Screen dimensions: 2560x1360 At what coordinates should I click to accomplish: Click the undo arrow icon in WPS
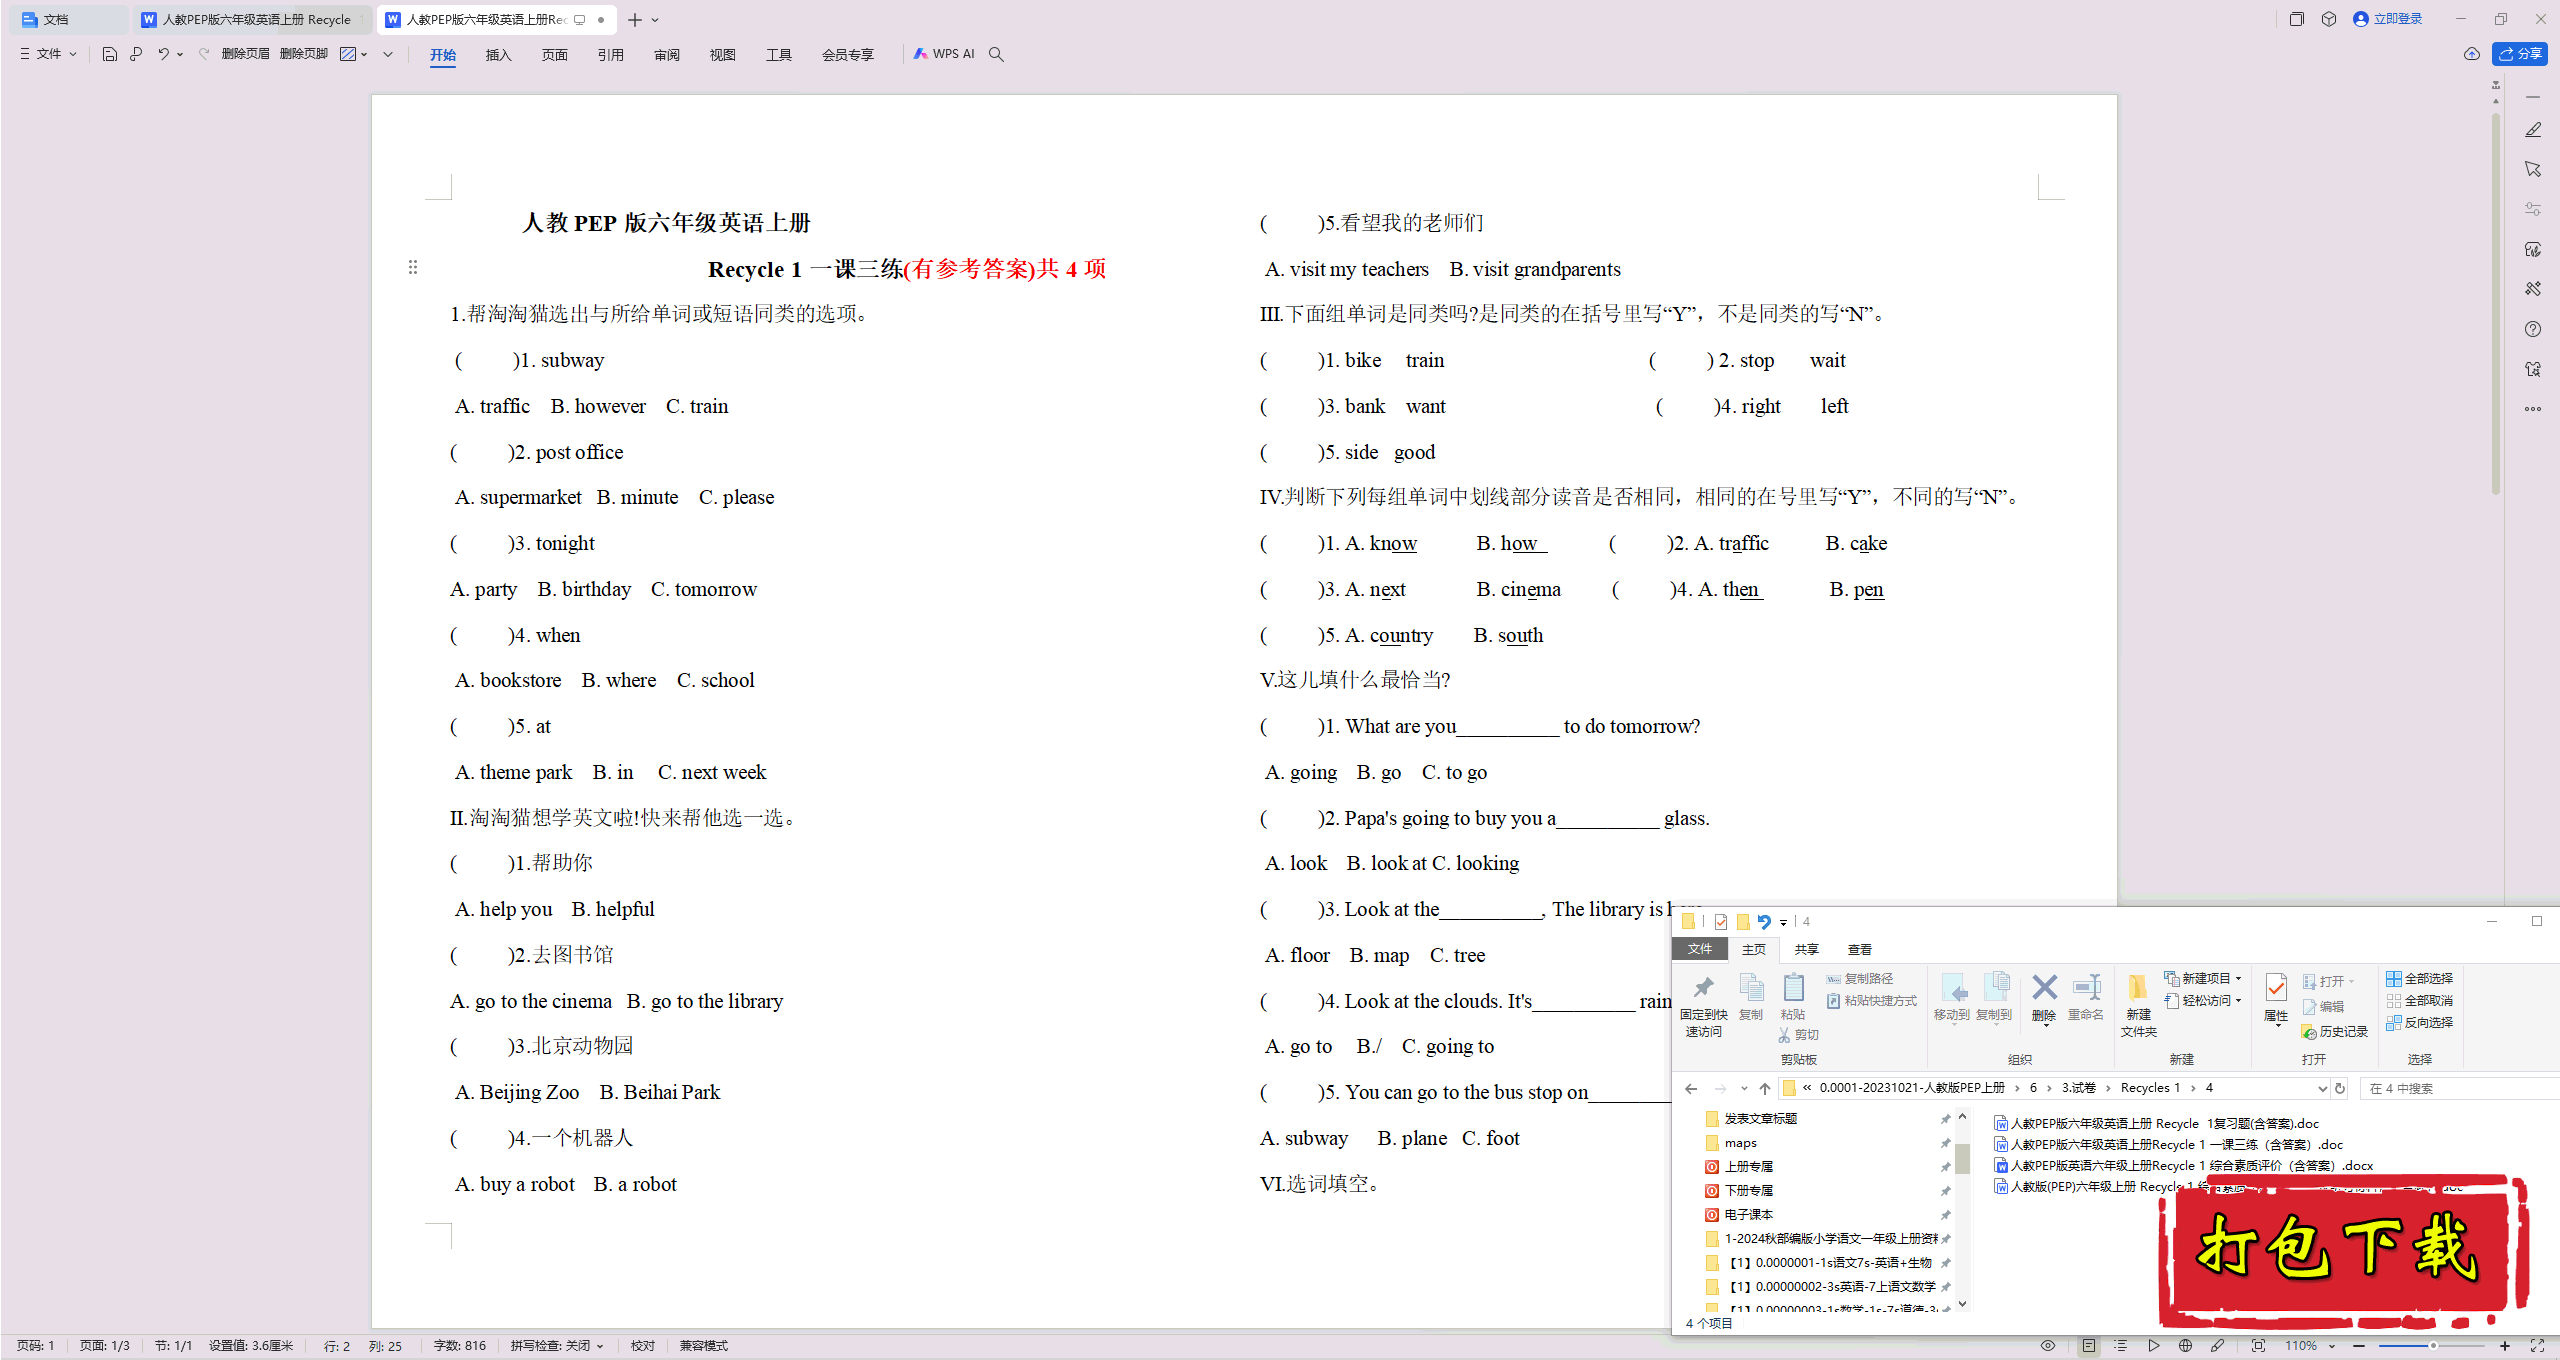coord(163,54)
